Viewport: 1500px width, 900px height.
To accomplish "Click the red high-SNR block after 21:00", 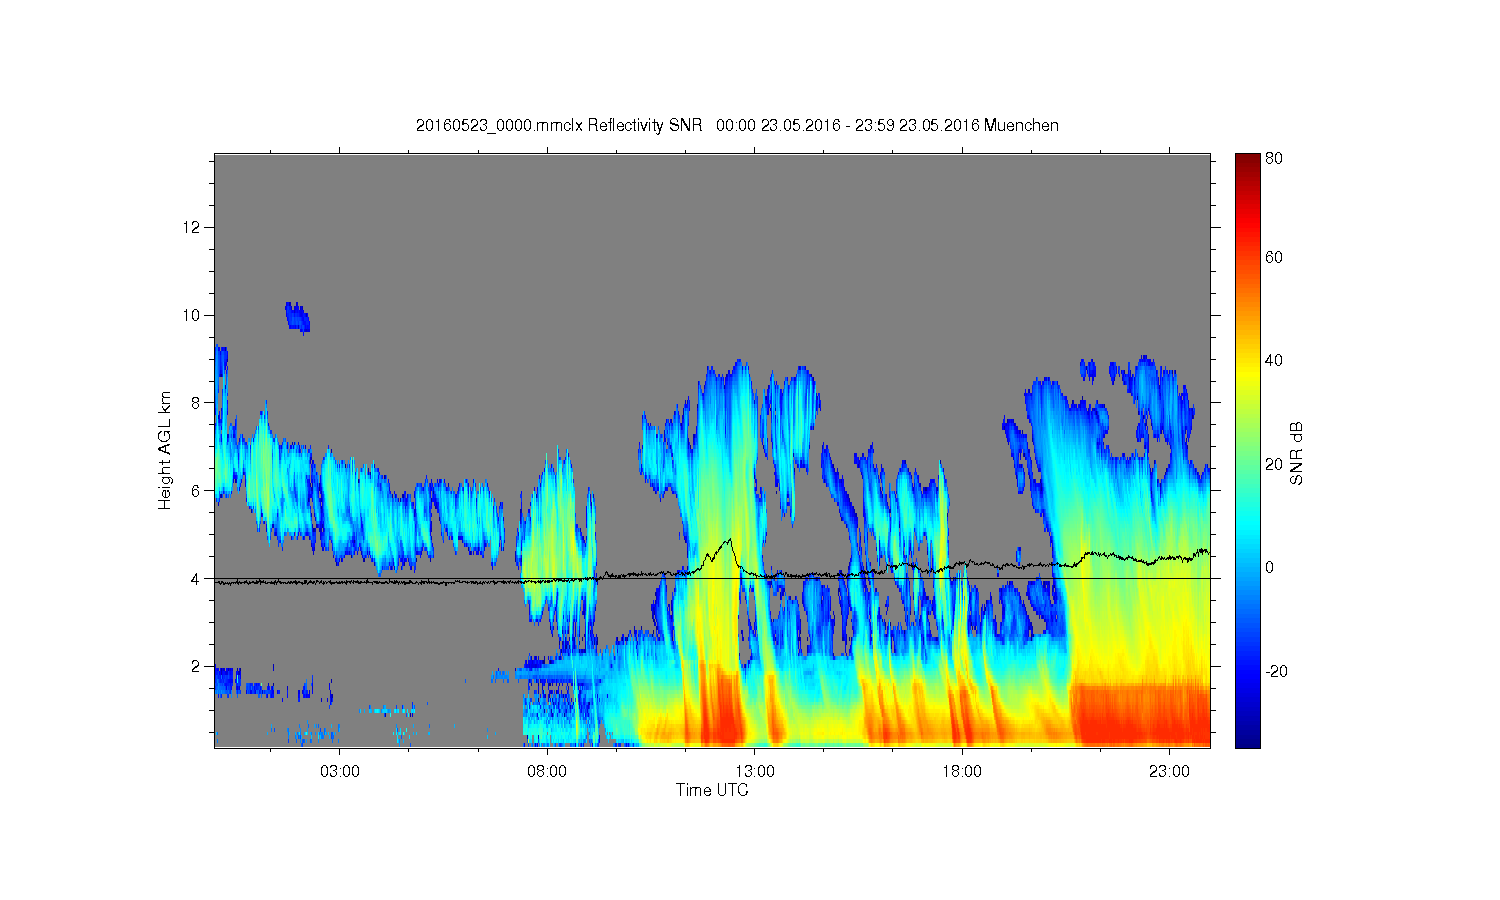I will pyautogui.click(x=1140, y=714).
